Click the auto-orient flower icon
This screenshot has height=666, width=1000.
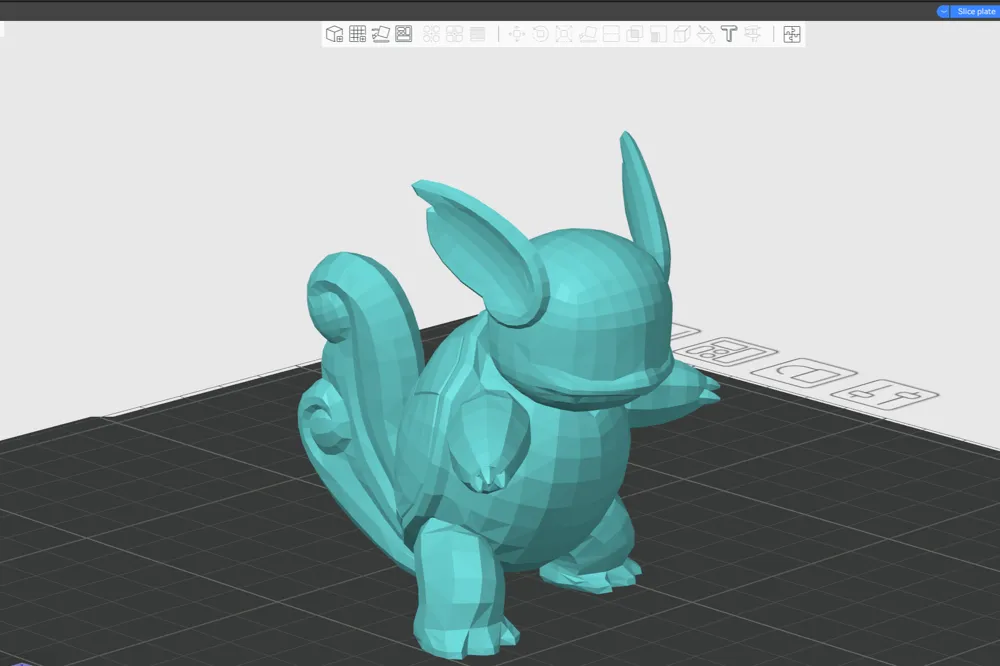click(431, 34)
